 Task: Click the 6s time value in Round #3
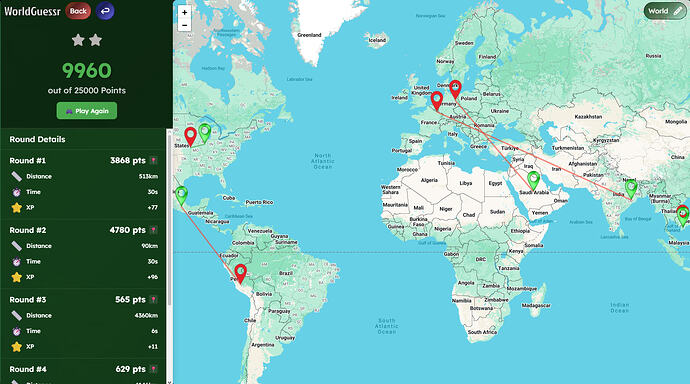pos(154,331)
